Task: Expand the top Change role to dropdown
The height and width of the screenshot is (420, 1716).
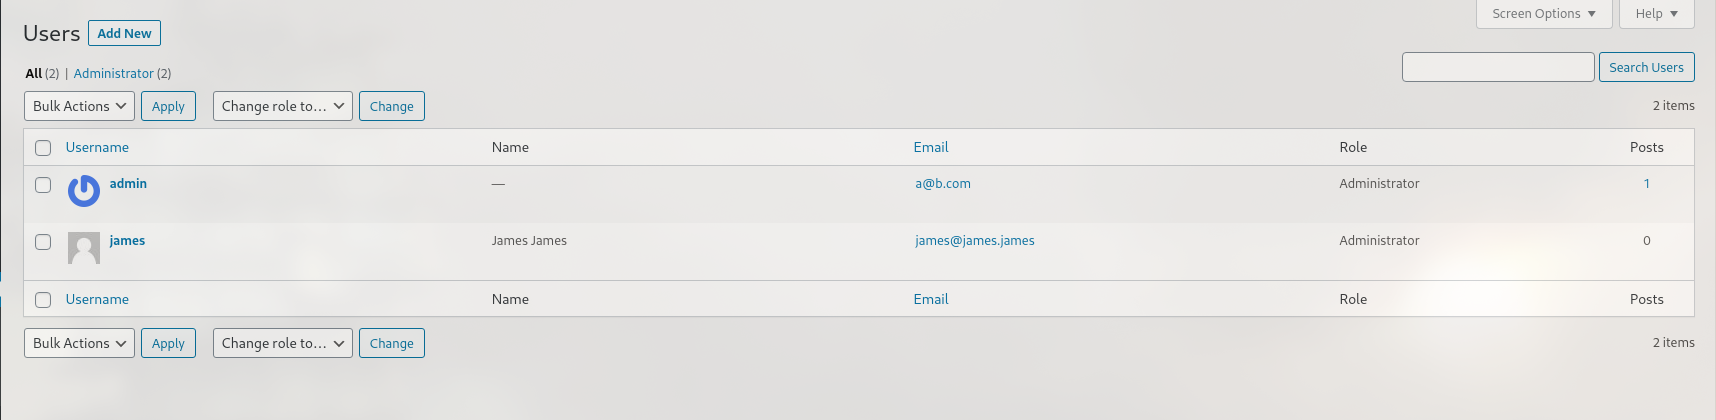Action: coord(282,107)
